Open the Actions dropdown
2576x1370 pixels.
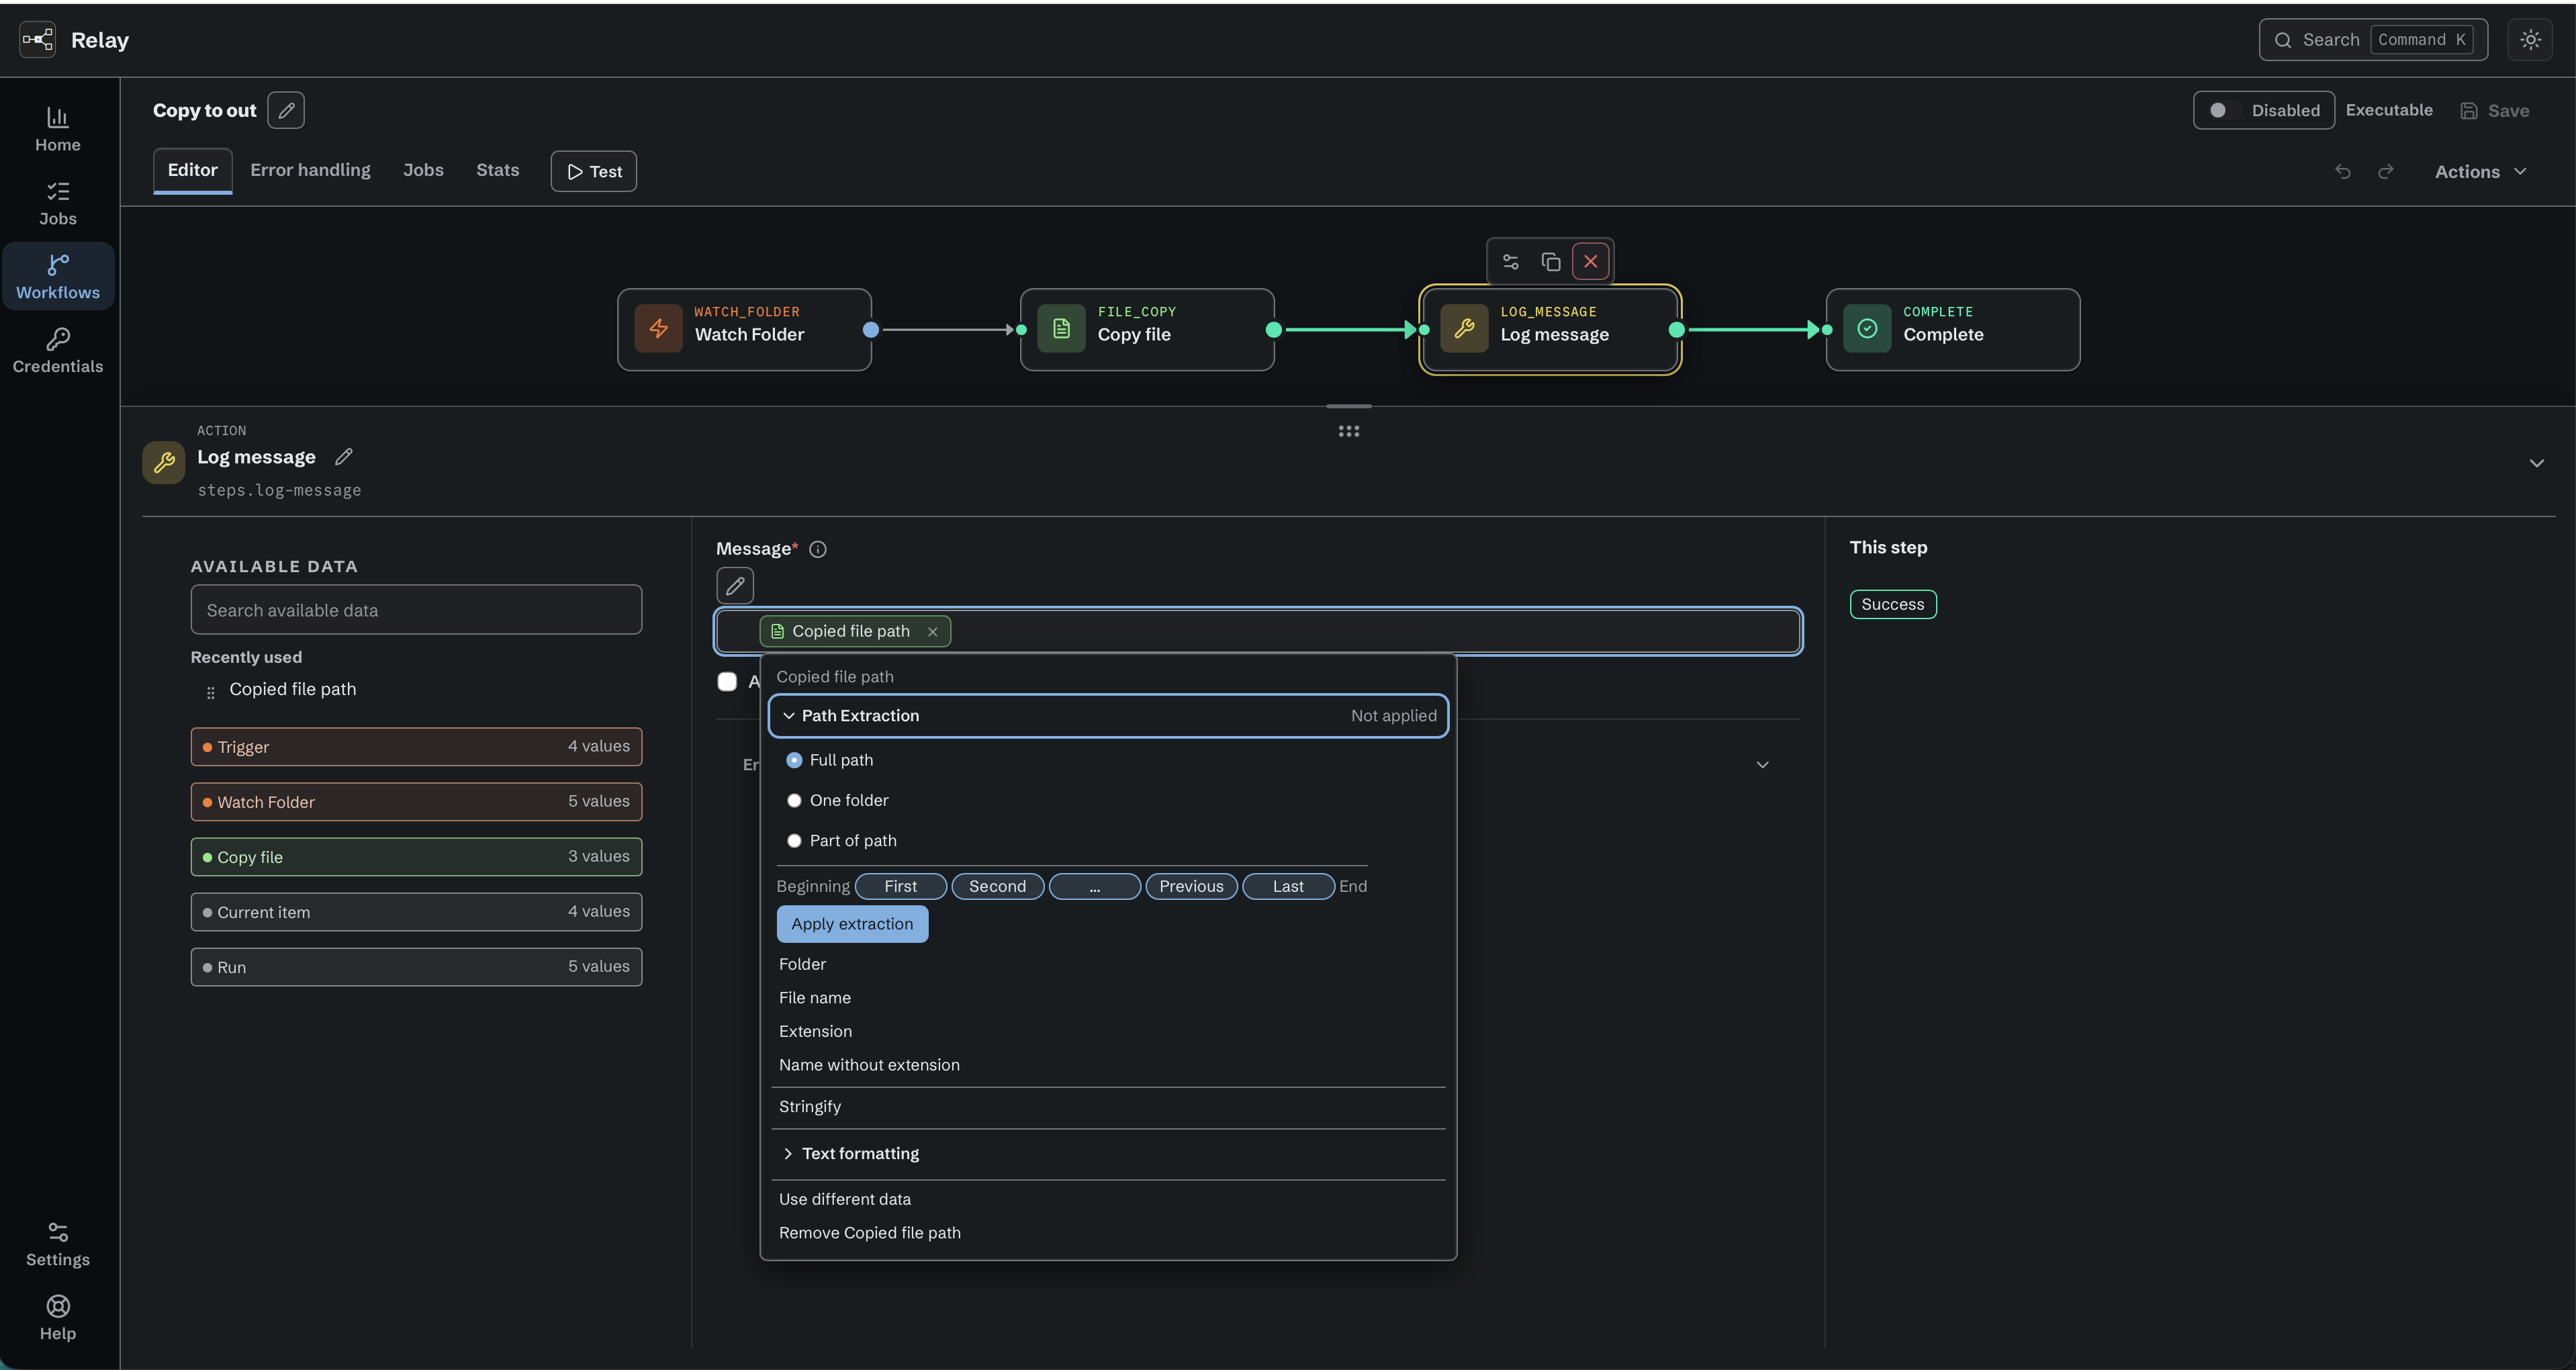pos(2482,172)
